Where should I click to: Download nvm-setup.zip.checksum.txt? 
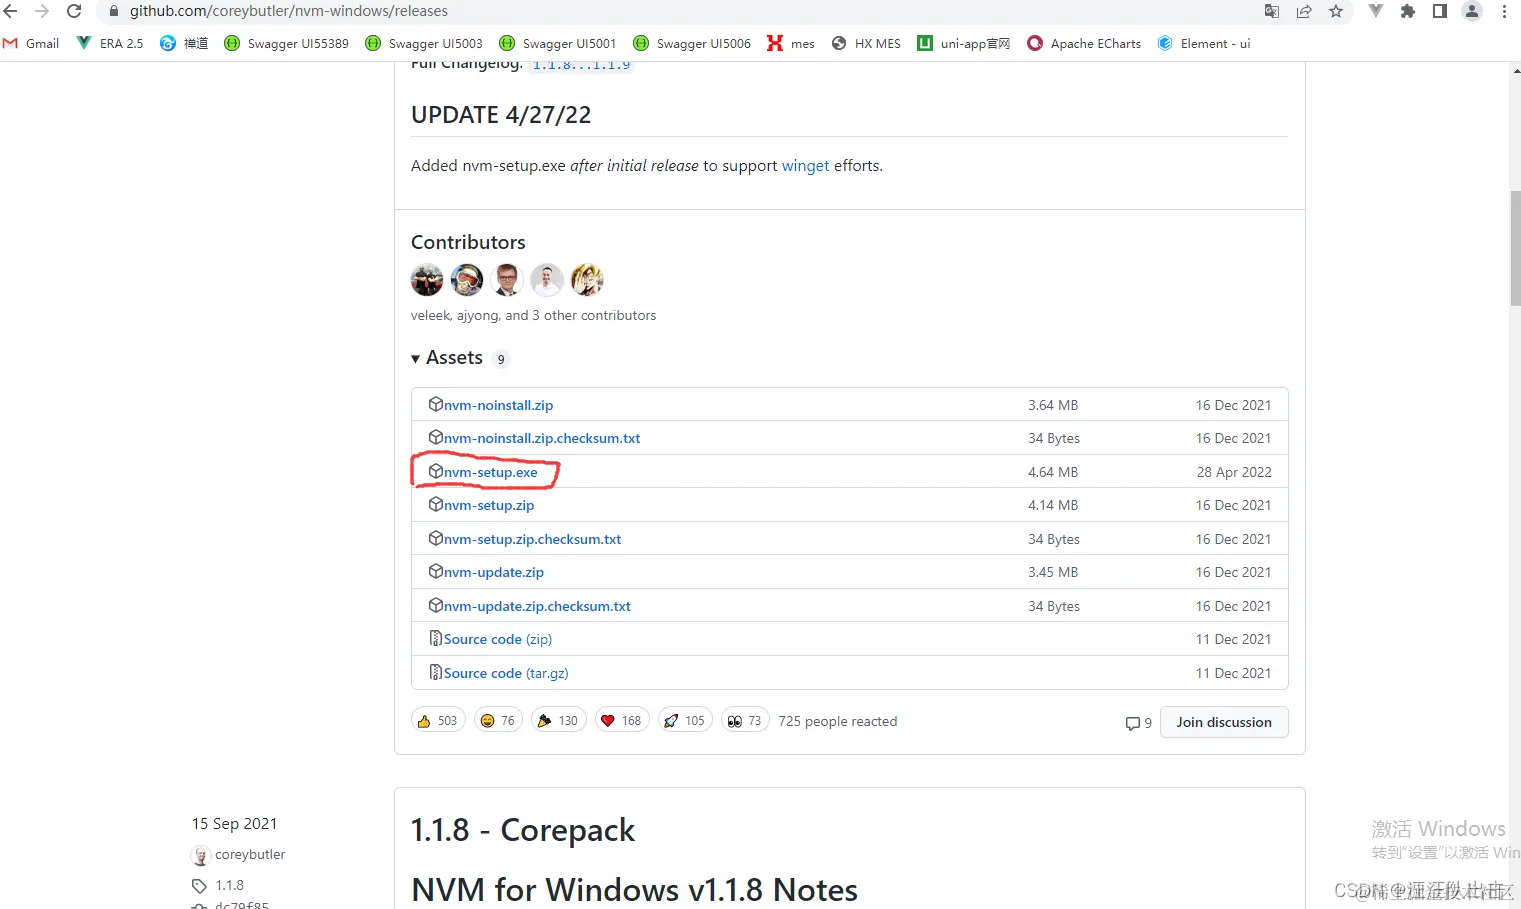532,539
